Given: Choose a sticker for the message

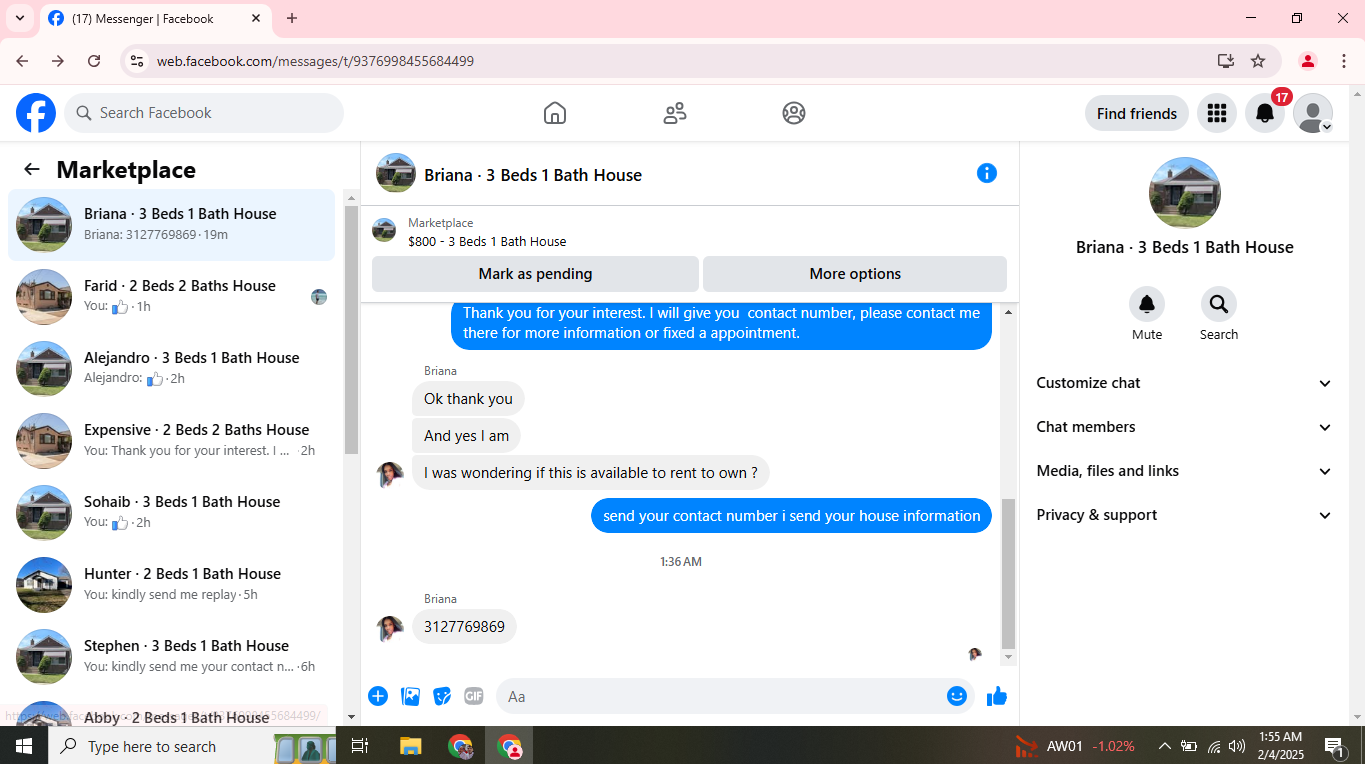Looking at the screenshot, I should (x=442, y=696).
